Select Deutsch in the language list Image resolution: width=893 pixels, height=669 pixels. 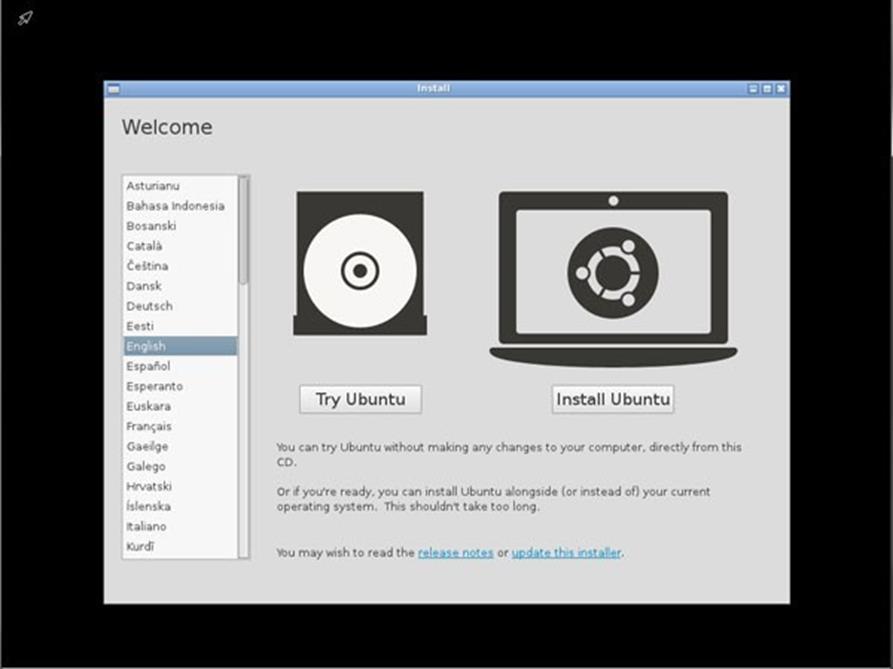180,306
